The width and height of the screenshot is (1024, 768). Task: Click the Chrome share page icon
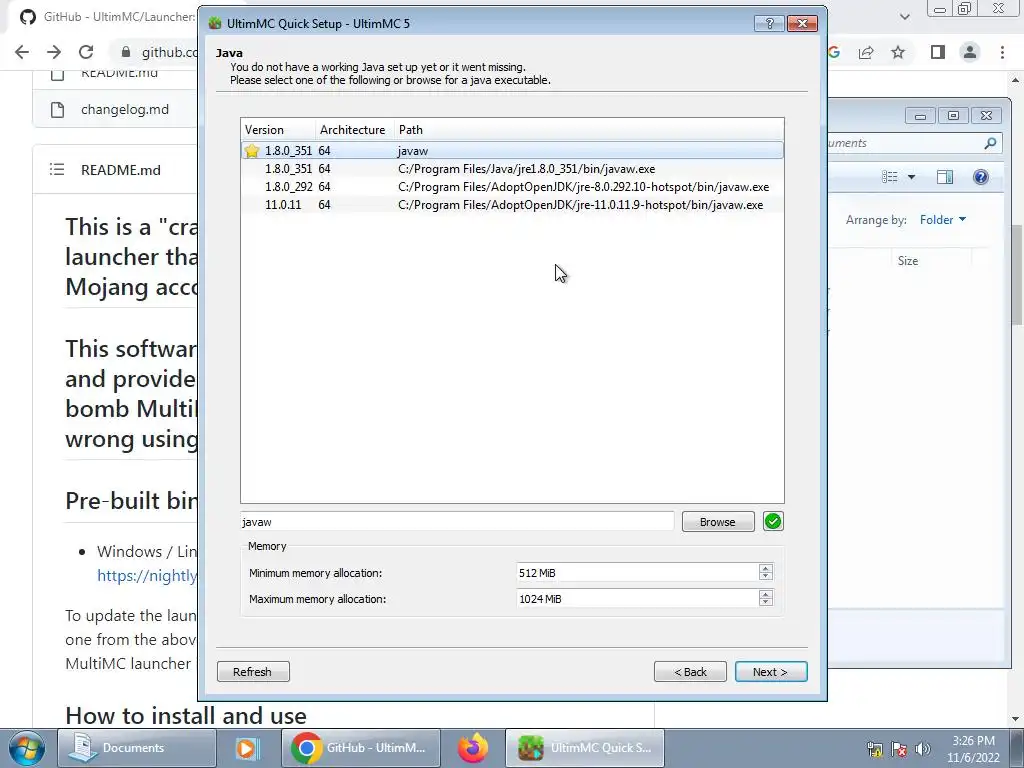(x=866, y=52)
